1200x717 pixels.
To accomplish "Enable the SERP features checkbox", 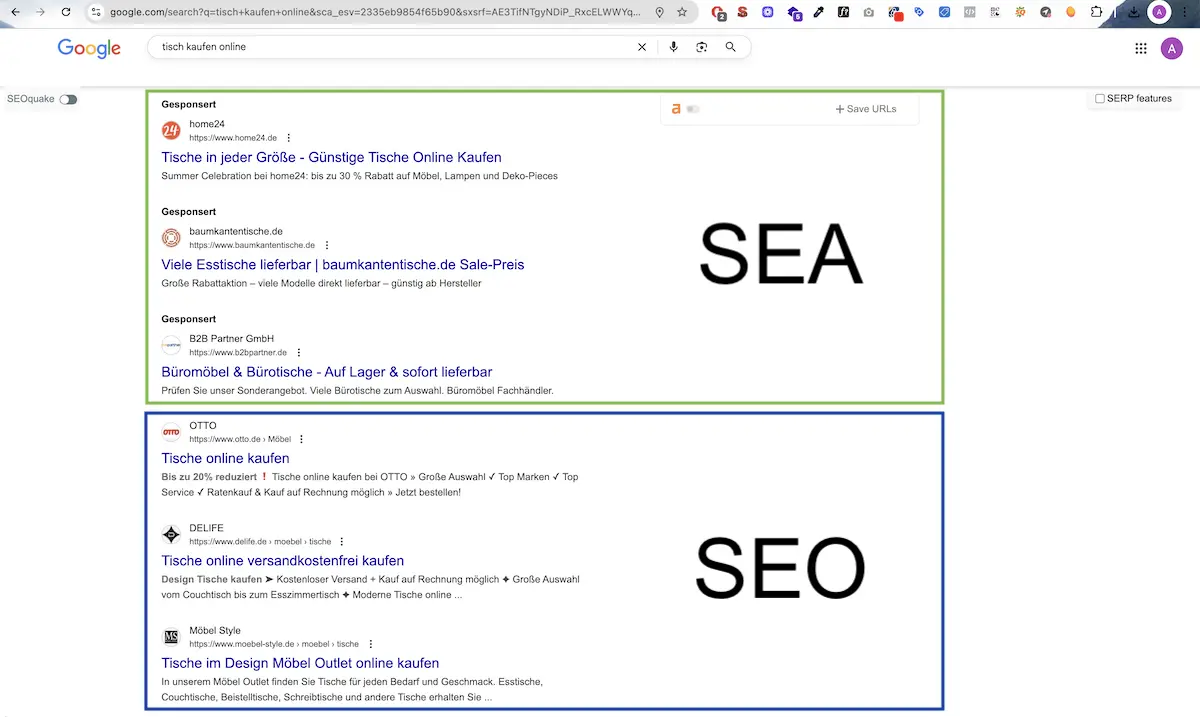I will 1100,99.
